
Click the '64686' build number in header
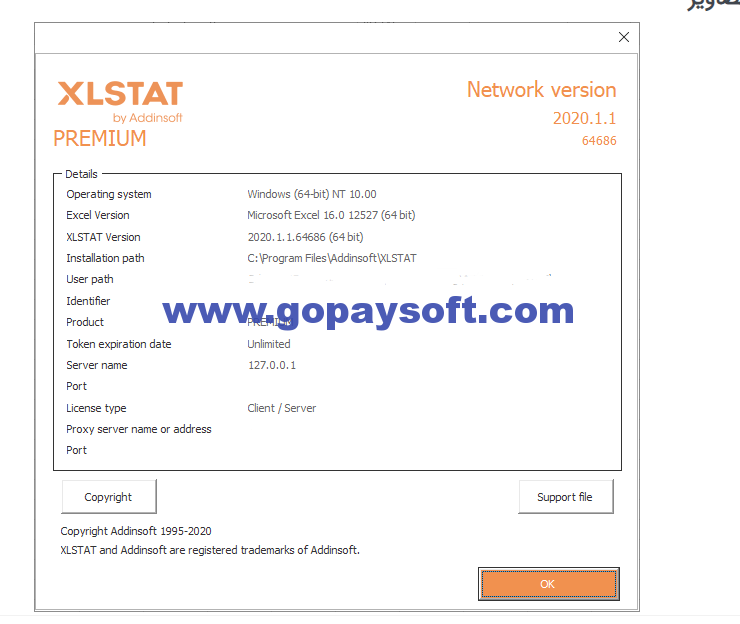599,141
